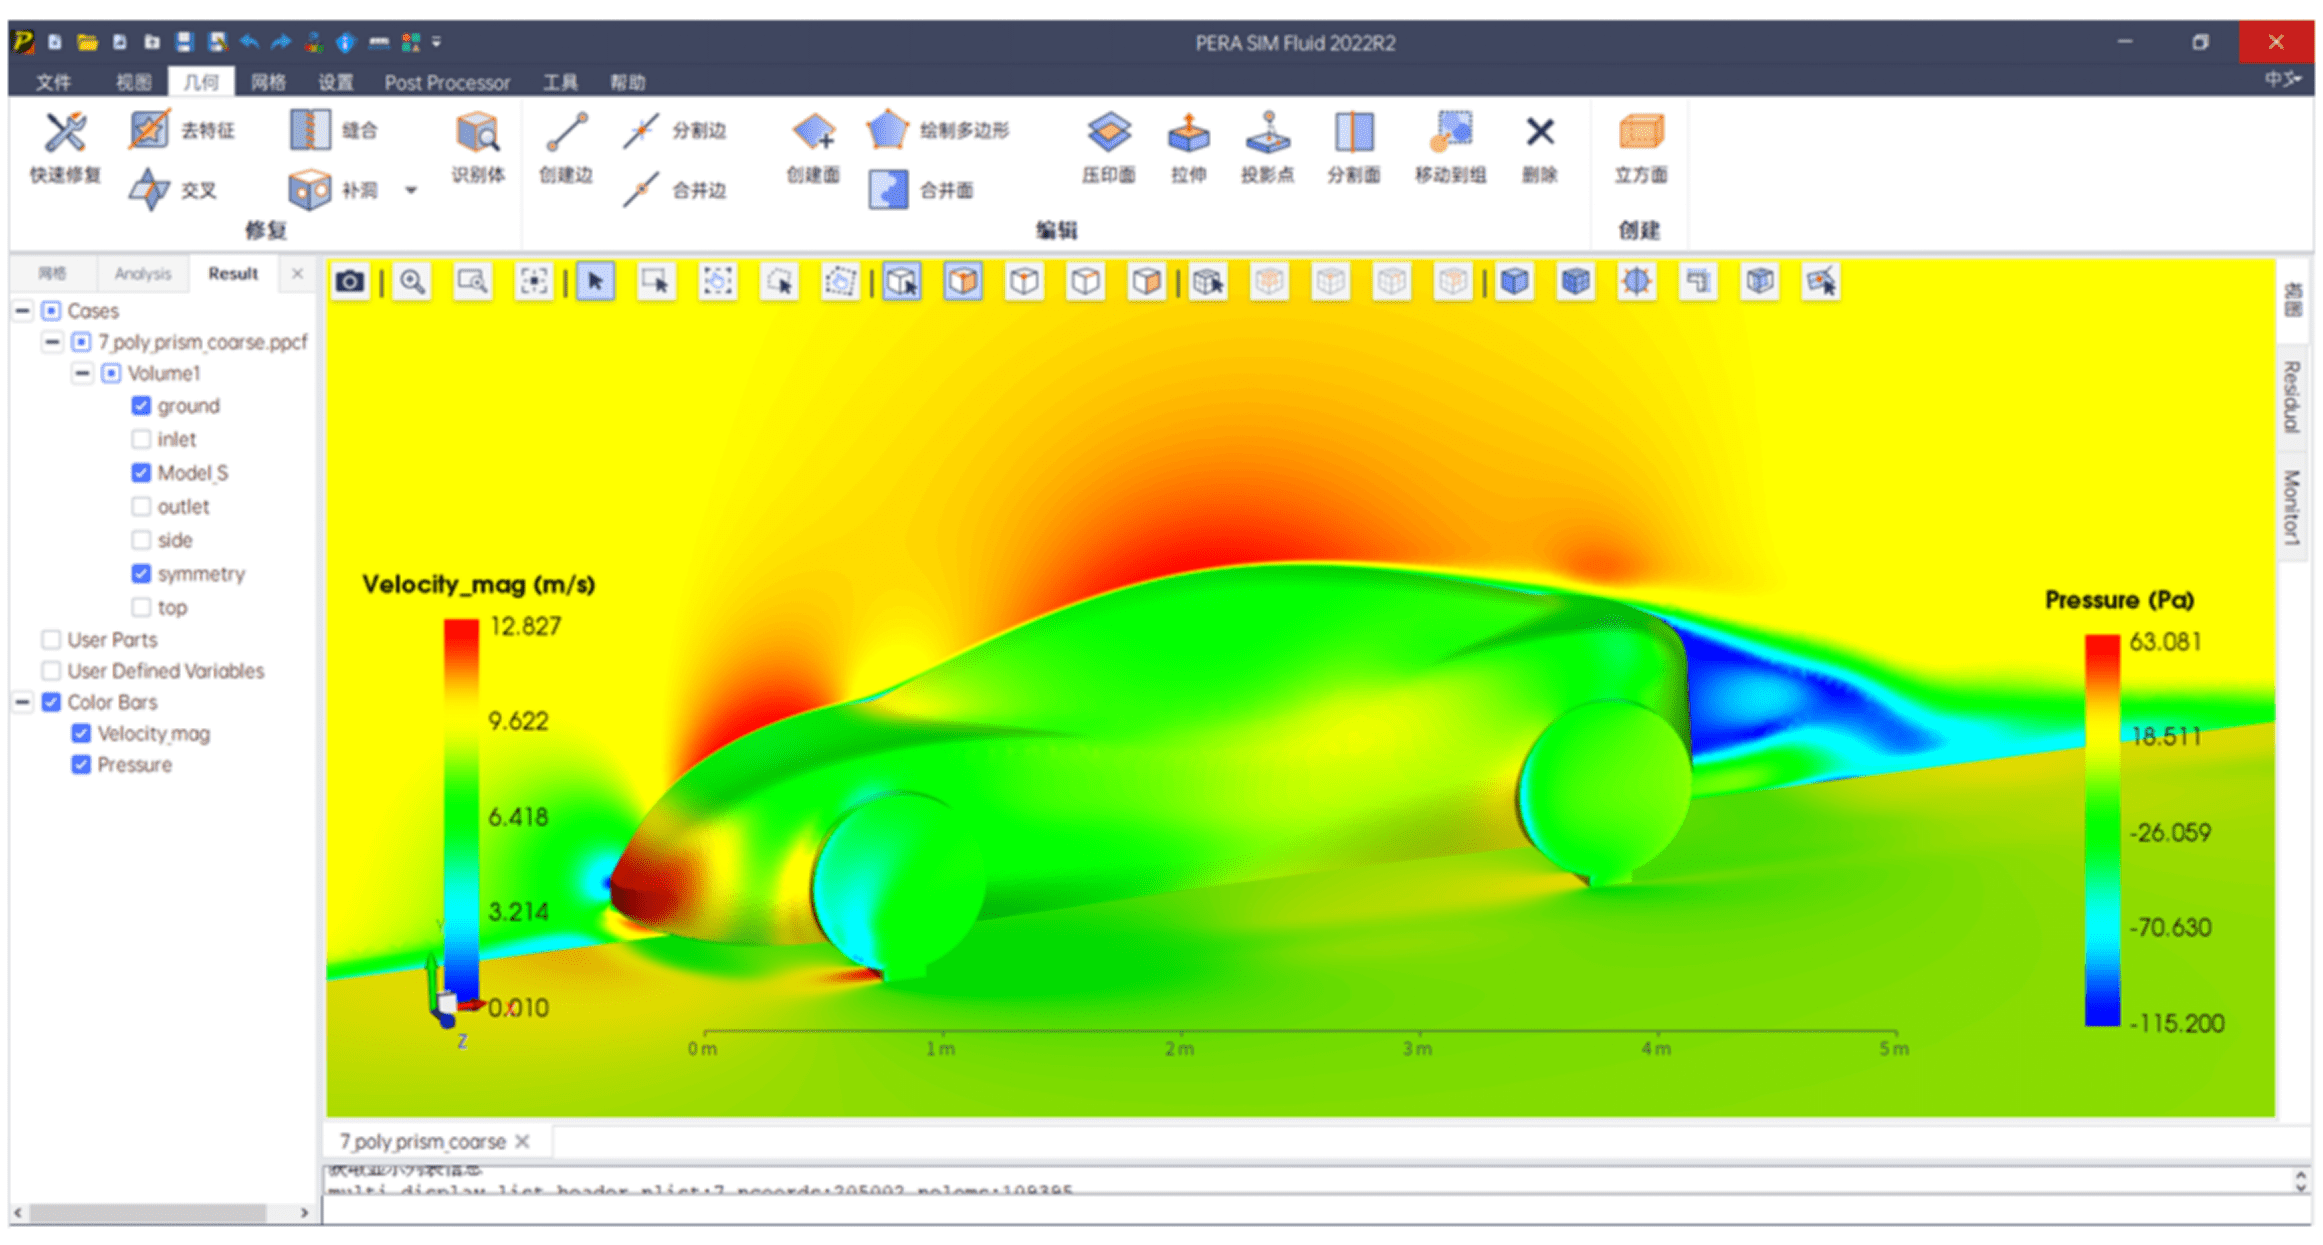Click the 合并边 merge edge tool
This screenshot has height=1245, width=2323.
point(673,189)
